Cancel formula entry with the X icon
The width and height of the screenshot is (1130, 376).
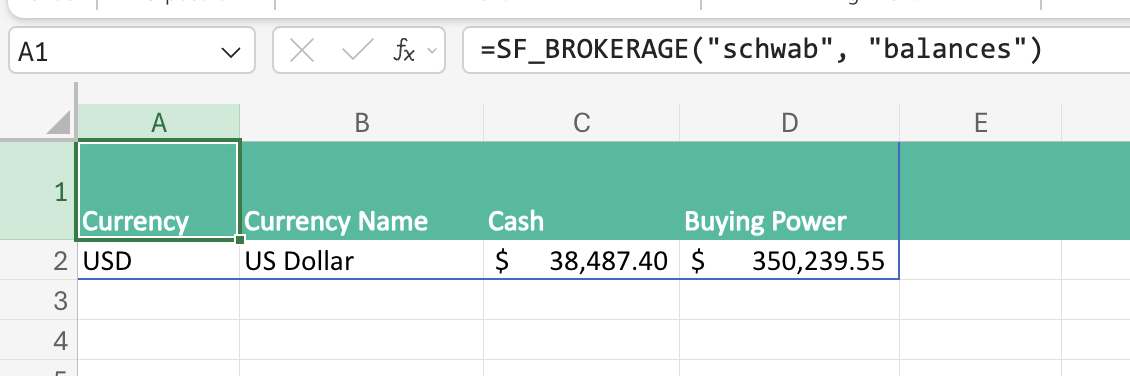(301, 50)
